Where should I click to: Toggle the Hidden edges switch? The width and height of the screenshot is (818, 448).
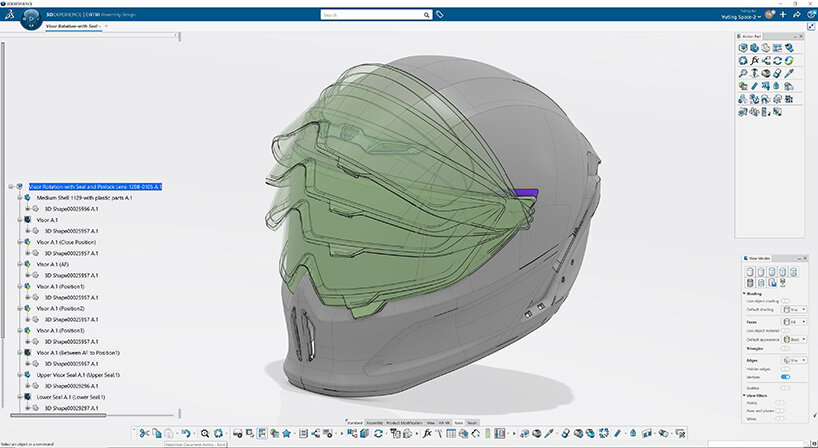[785, 367]
